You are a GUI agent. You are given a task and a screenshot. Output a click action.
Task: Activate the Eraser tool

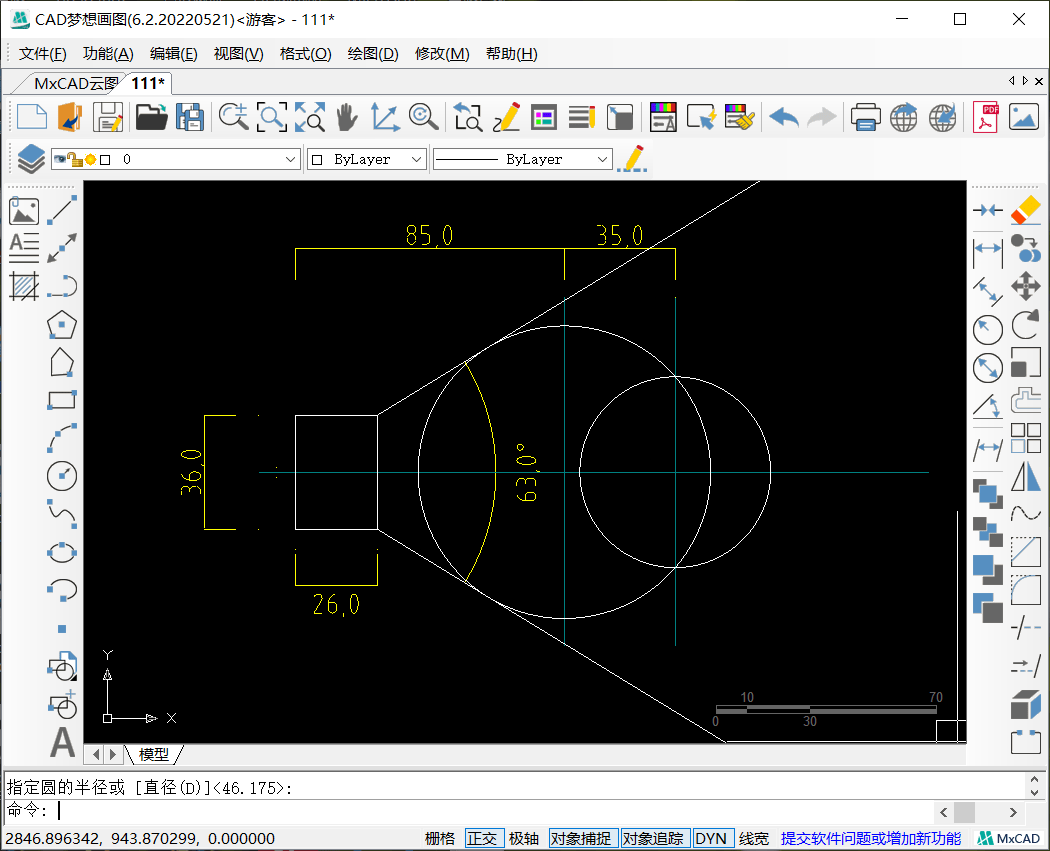(1025, 210)
